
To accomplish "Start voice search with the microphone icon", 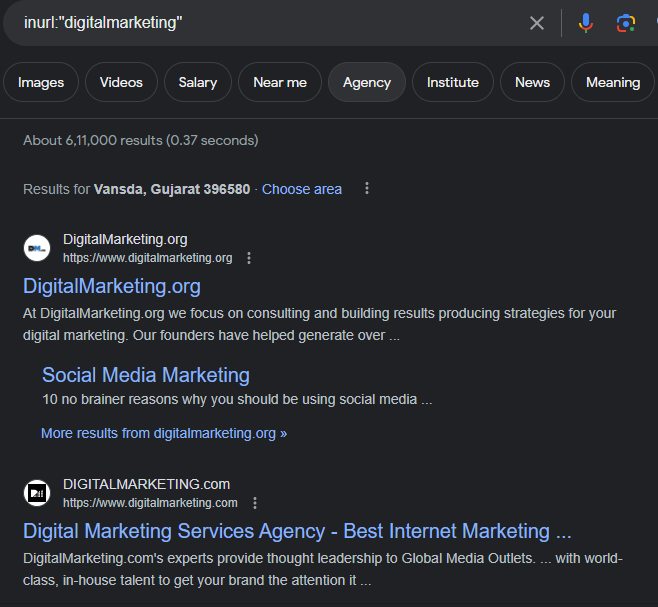I will tap(585, 23).
